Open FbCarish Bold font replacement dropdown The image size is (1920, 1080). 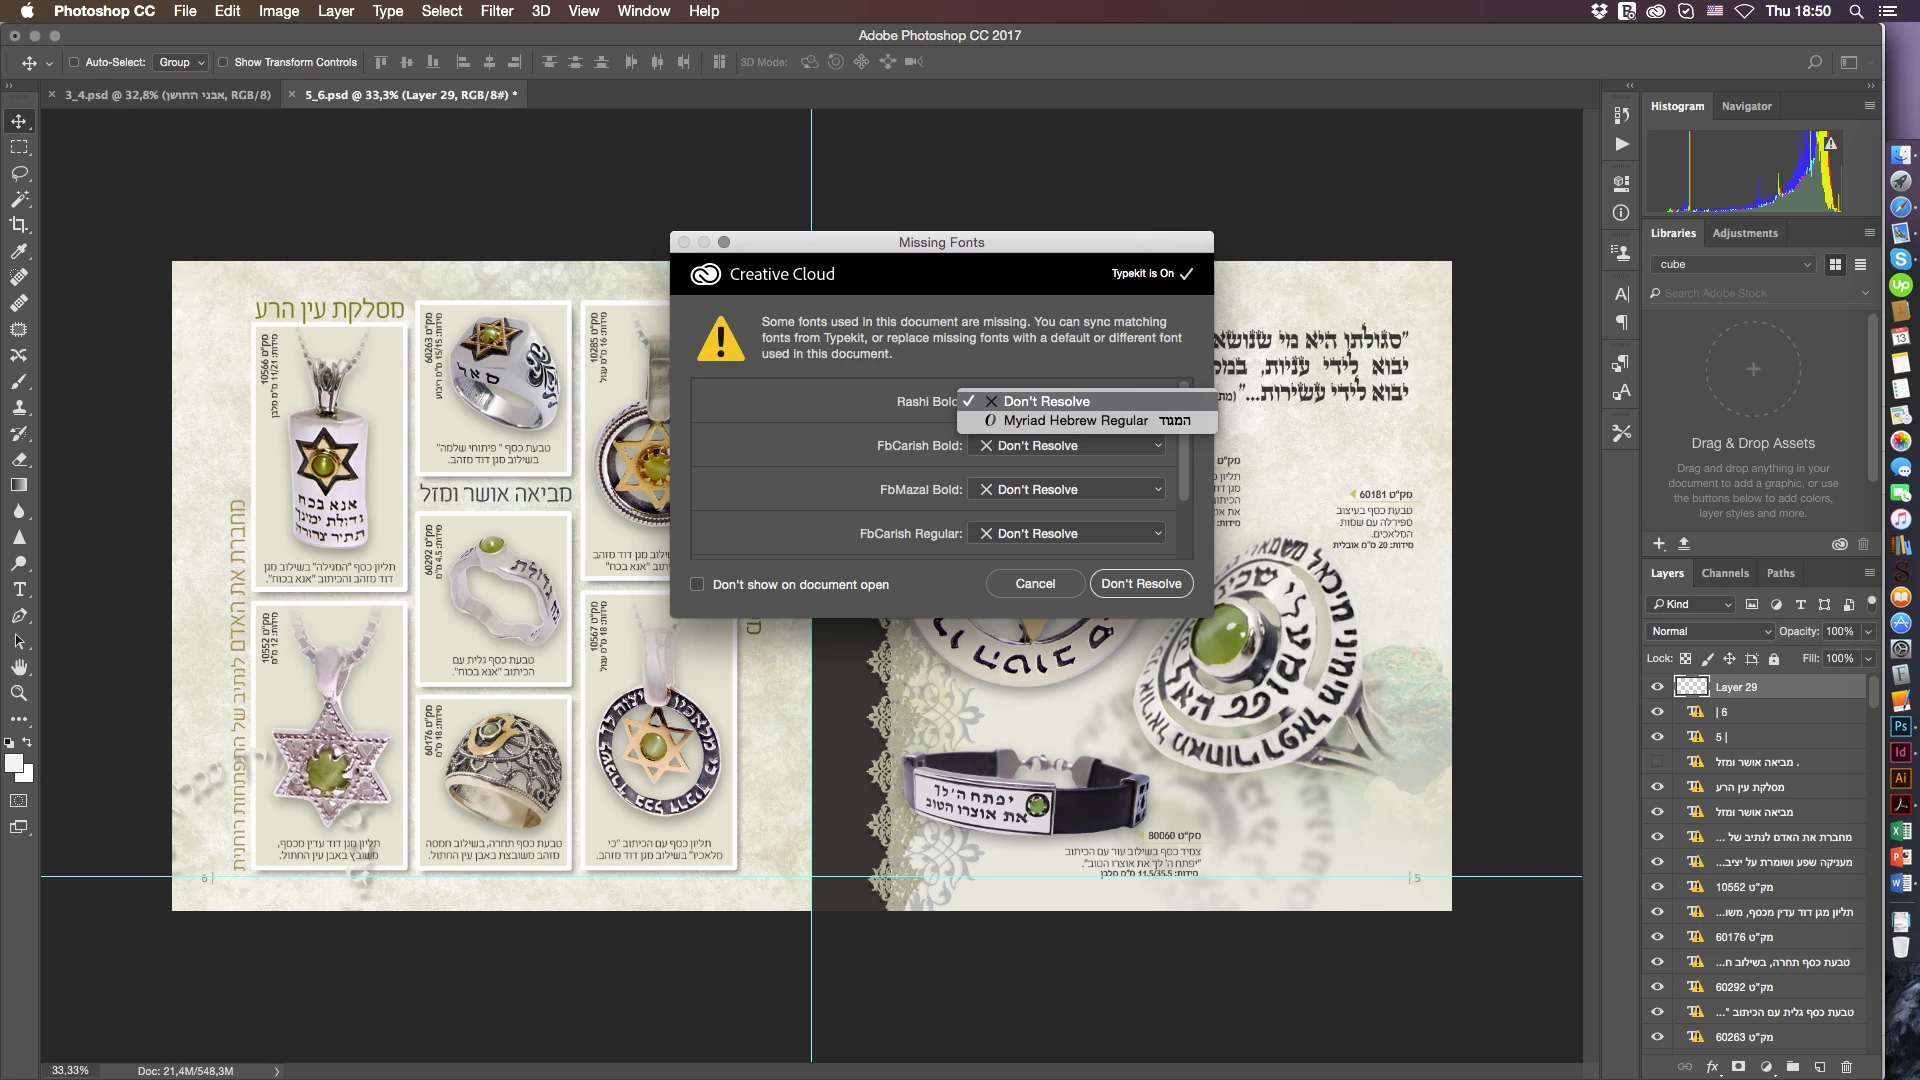(x=1066, y=446)
